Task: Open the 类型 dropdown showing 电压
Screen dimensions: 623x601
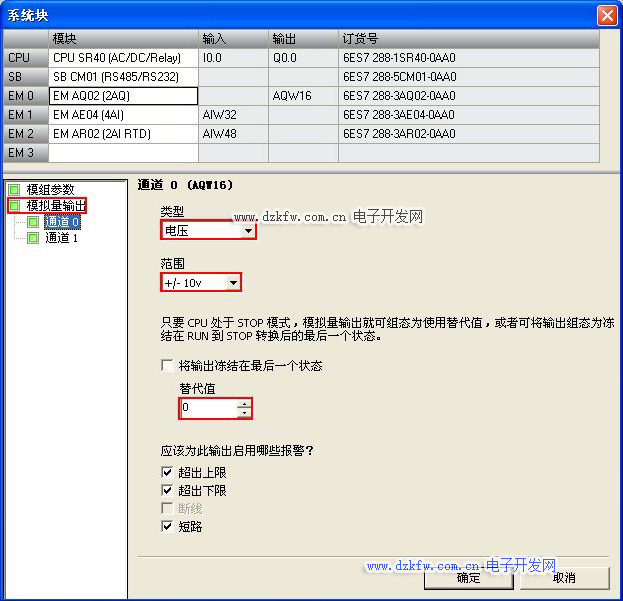Action: [247, 230]
